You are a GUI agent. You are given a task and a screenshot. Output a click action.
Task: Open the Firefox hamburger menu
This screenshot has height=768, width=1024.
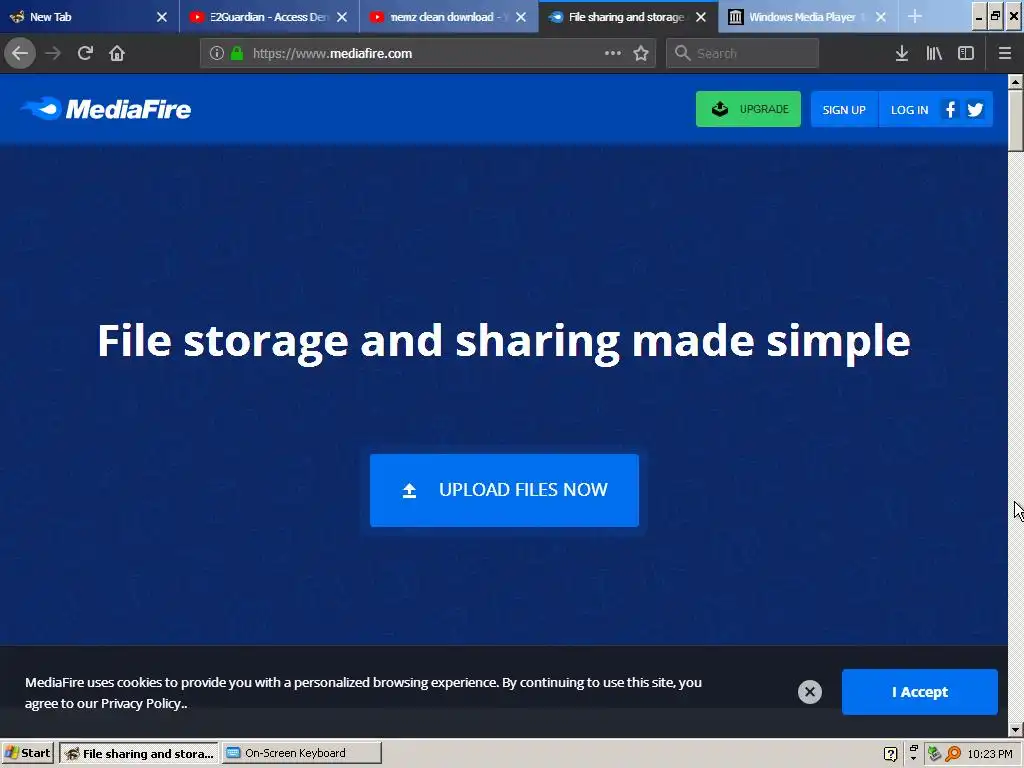pos(1005,53)
